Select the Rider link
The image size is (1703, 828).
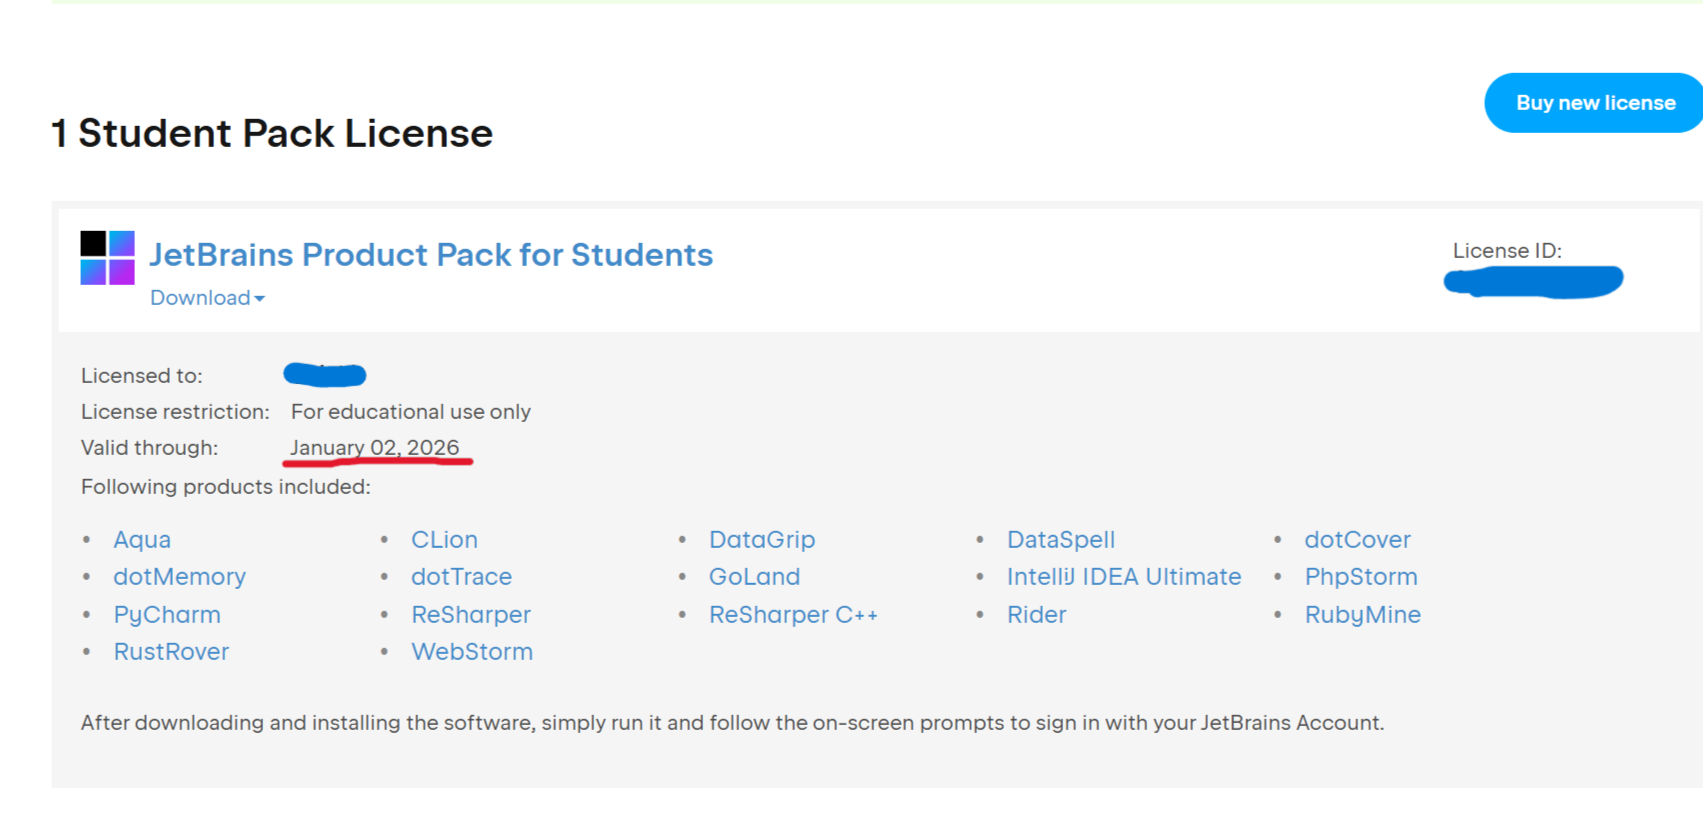1036,615
